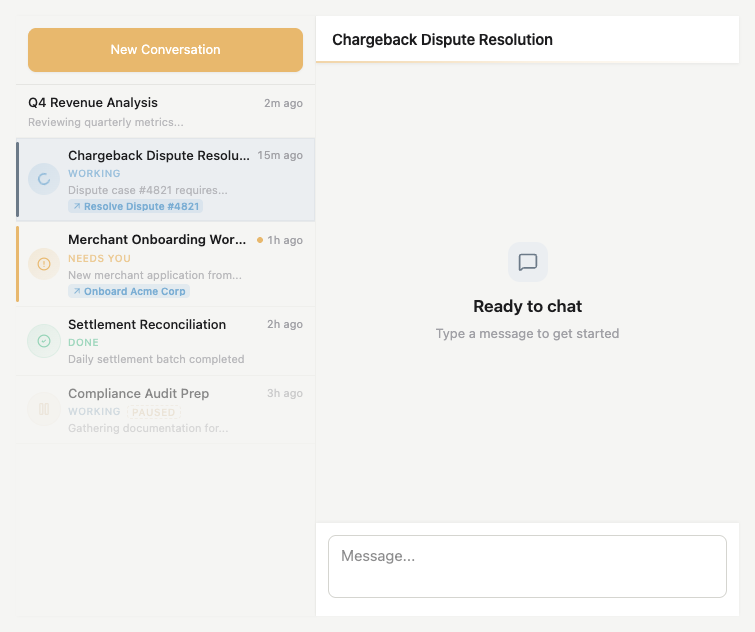755x632 pixels.
Task: Select the Compliance Audit Prep conversation
Action: point(138,394)
